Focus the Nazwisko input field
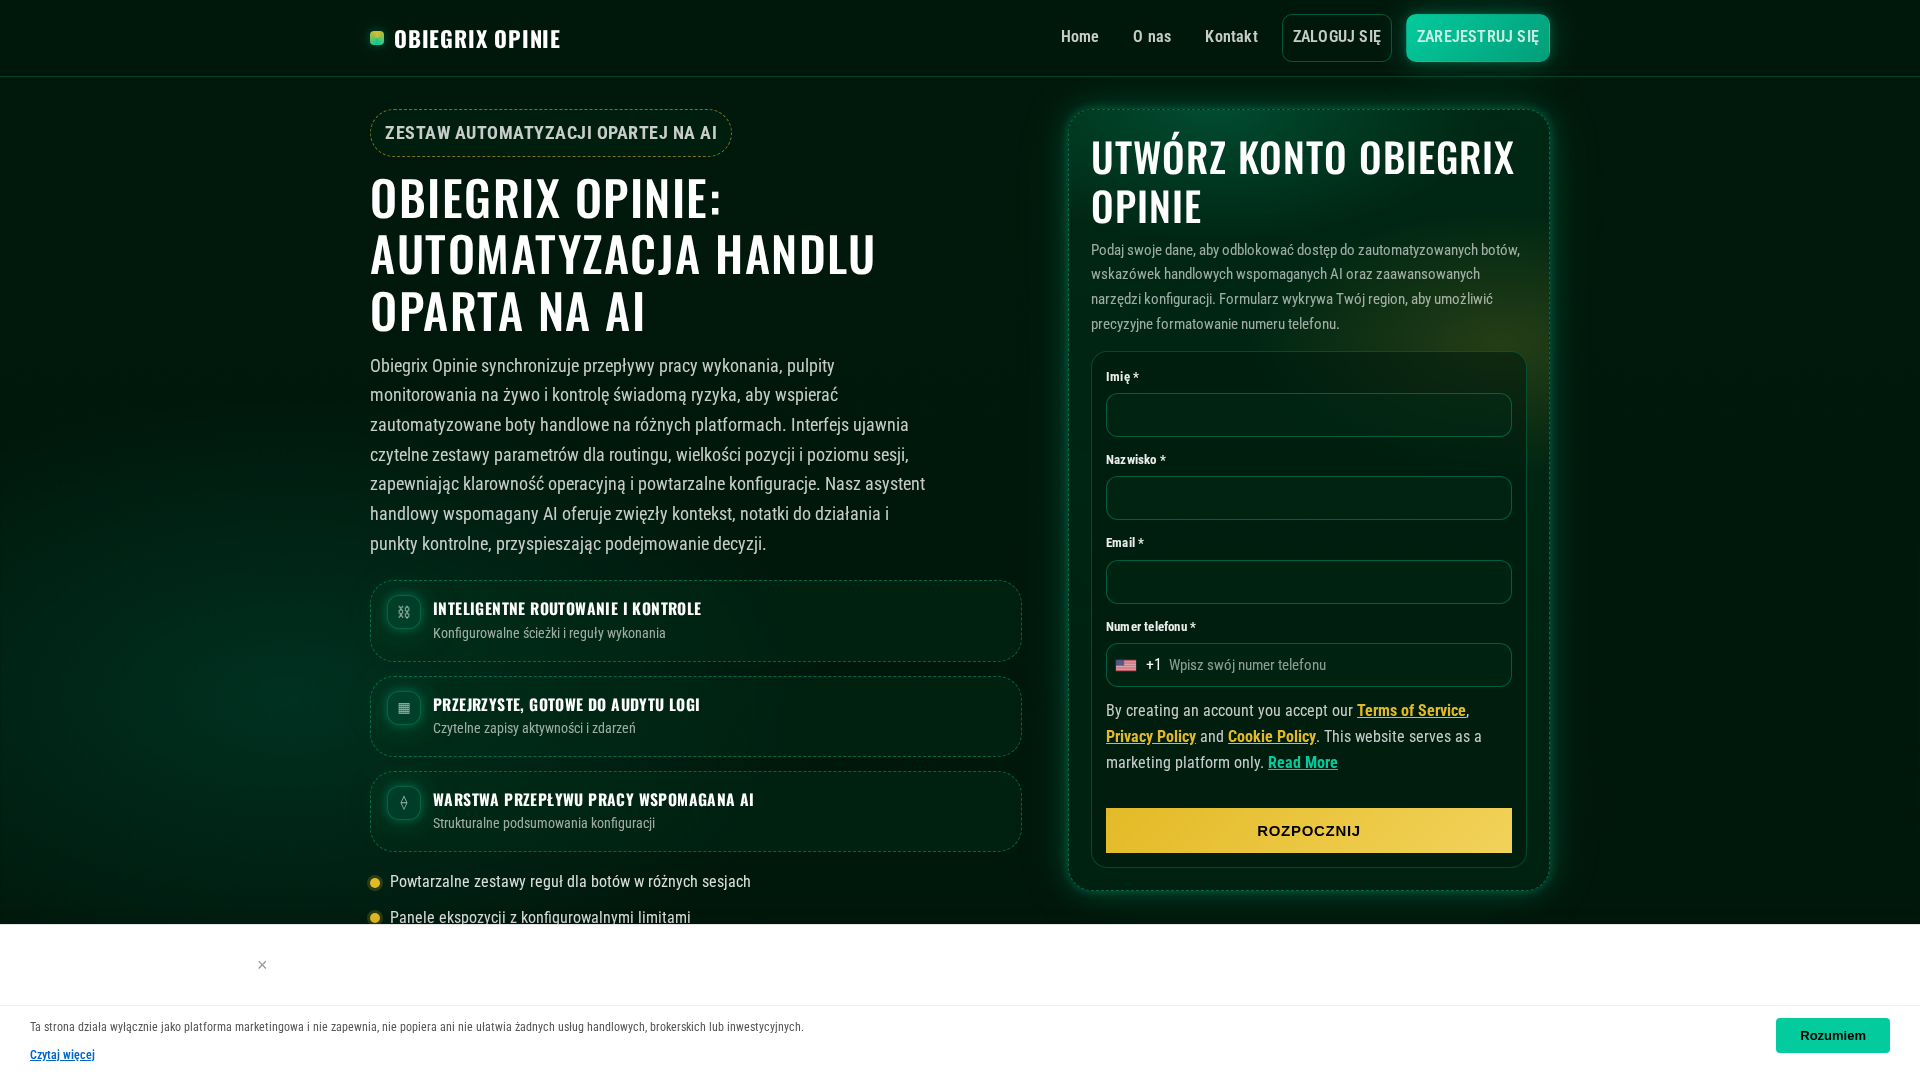Viewport: 1920px width, 1080px height. point(1309,498)
